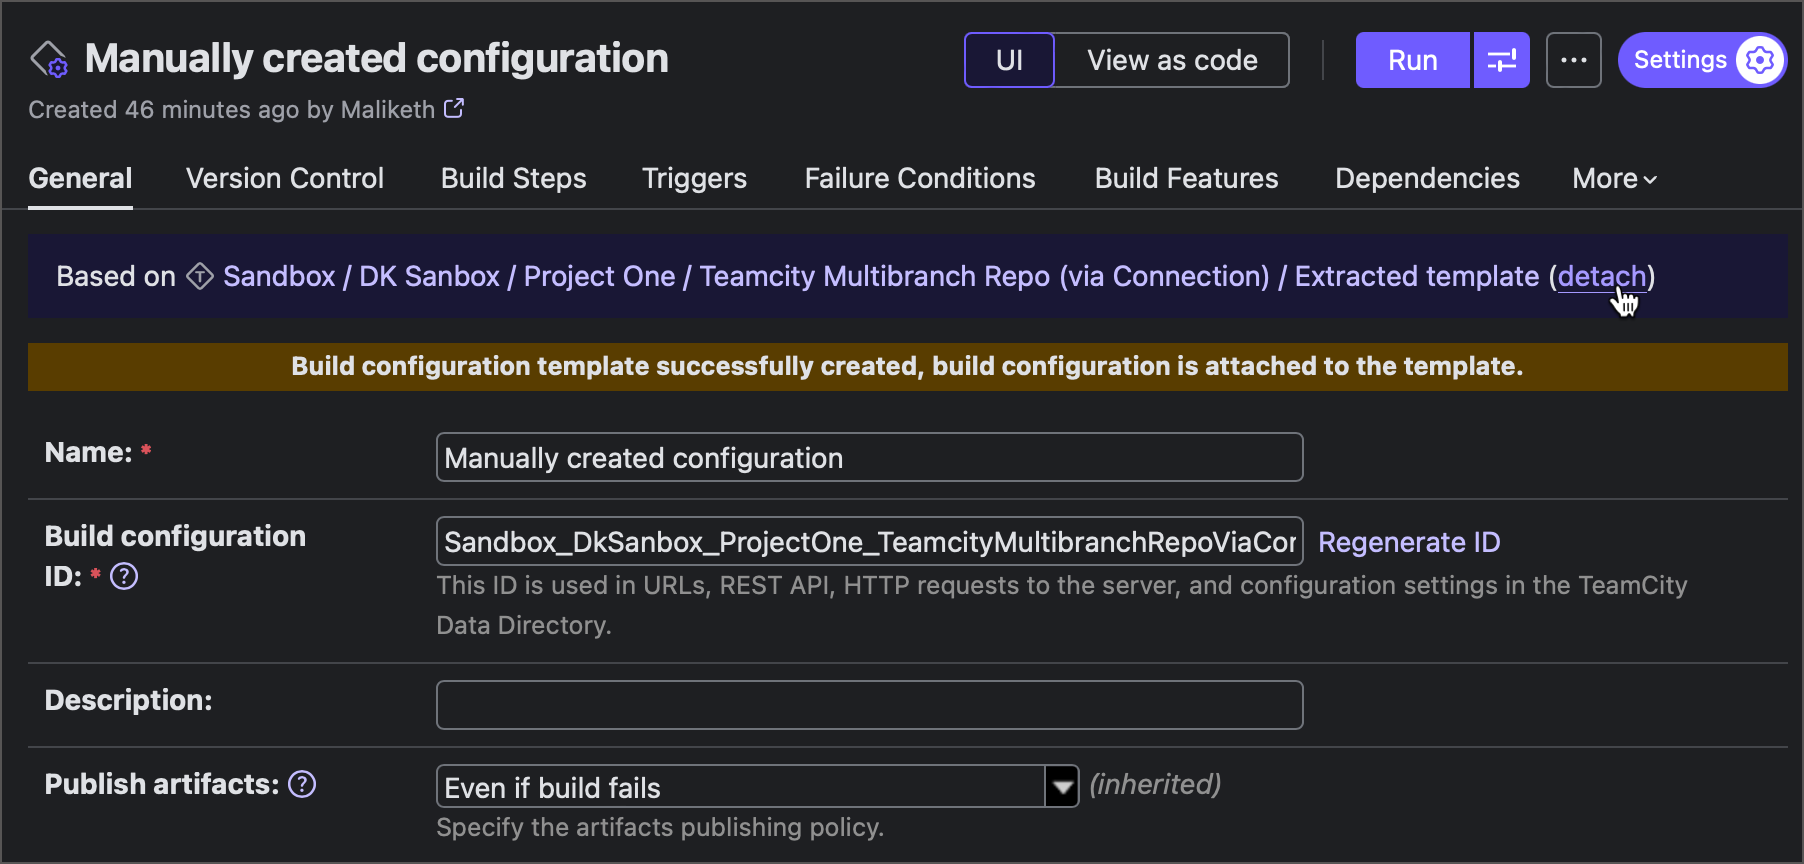The width and height of the screenshot is (1804, 864).
Task: Click inside the Description field
Action: tap(868, 704)
